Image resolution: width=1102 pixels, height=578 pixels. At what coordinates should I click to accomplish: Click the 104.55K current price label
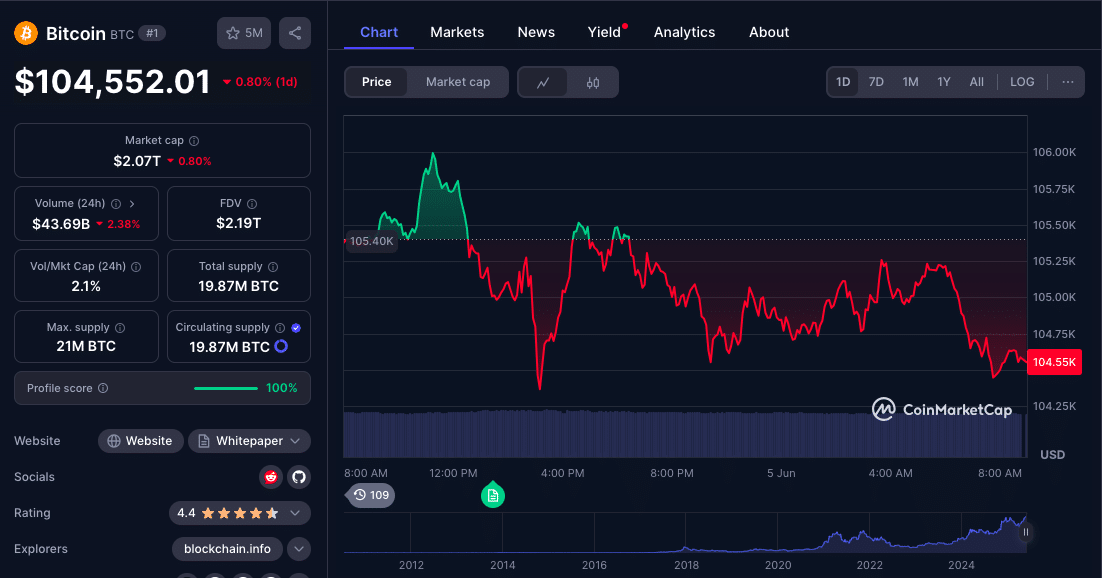click(x=1054, y=362)
